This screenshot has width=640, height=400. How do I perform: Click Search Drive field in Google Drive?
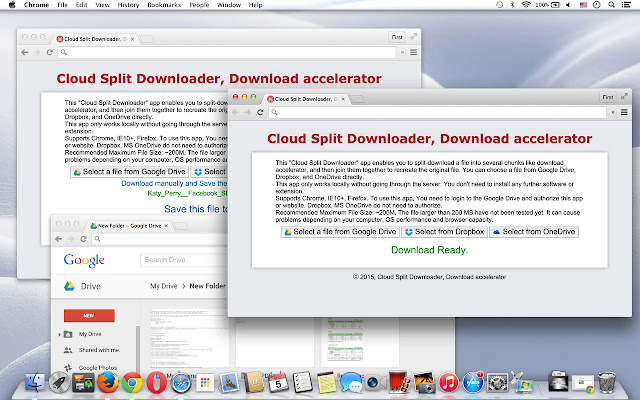(184, 260)
